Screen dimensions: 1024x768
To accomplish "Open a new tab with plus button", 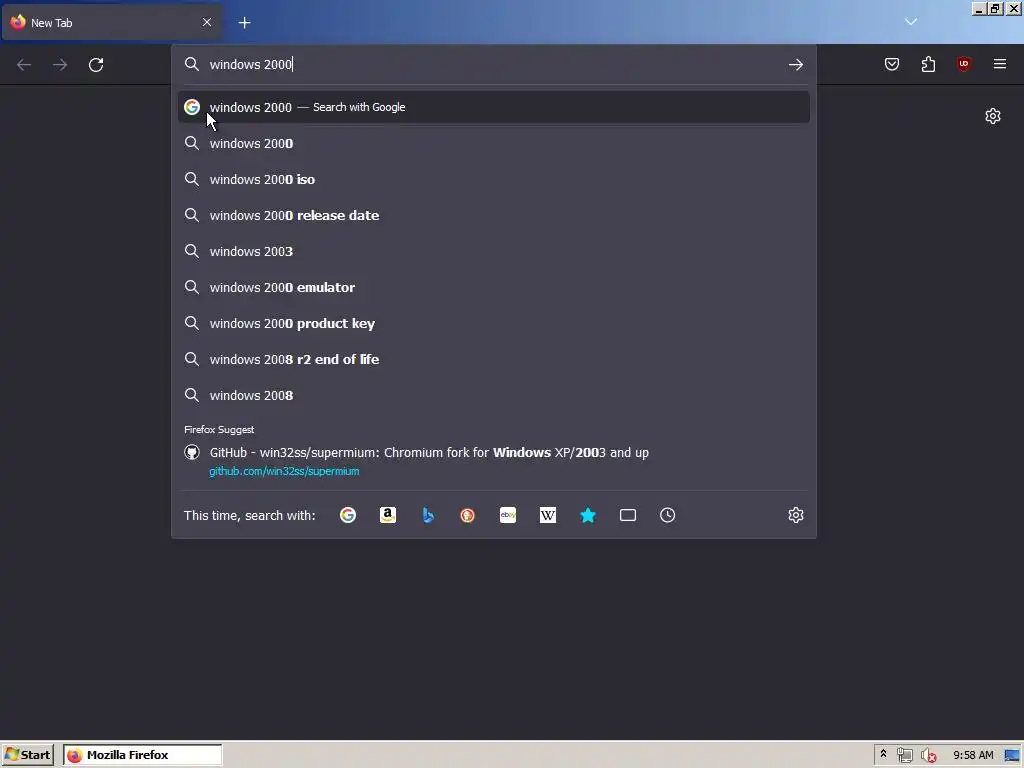I will [x=244, y=23].
